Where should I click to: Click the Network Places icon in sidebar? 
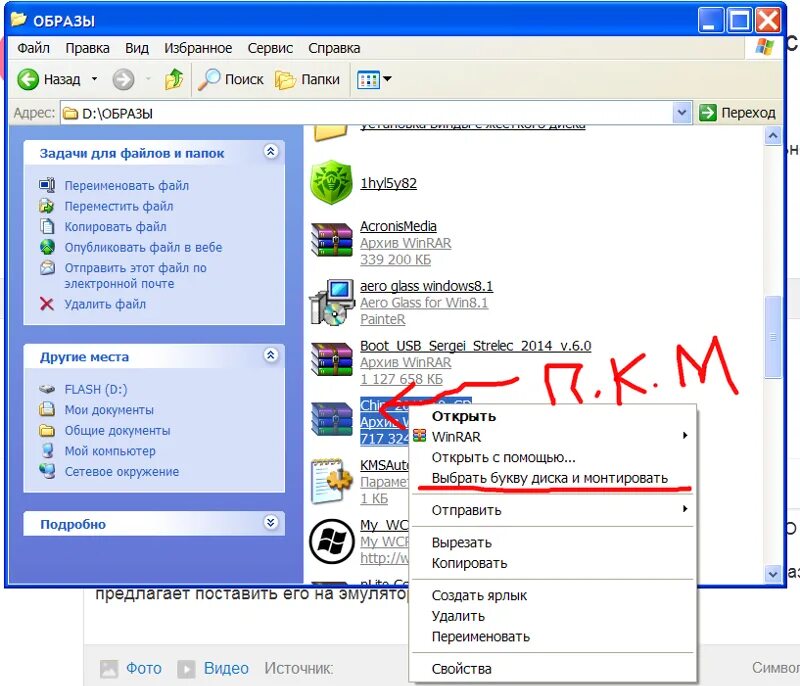[x=47, y=471]
